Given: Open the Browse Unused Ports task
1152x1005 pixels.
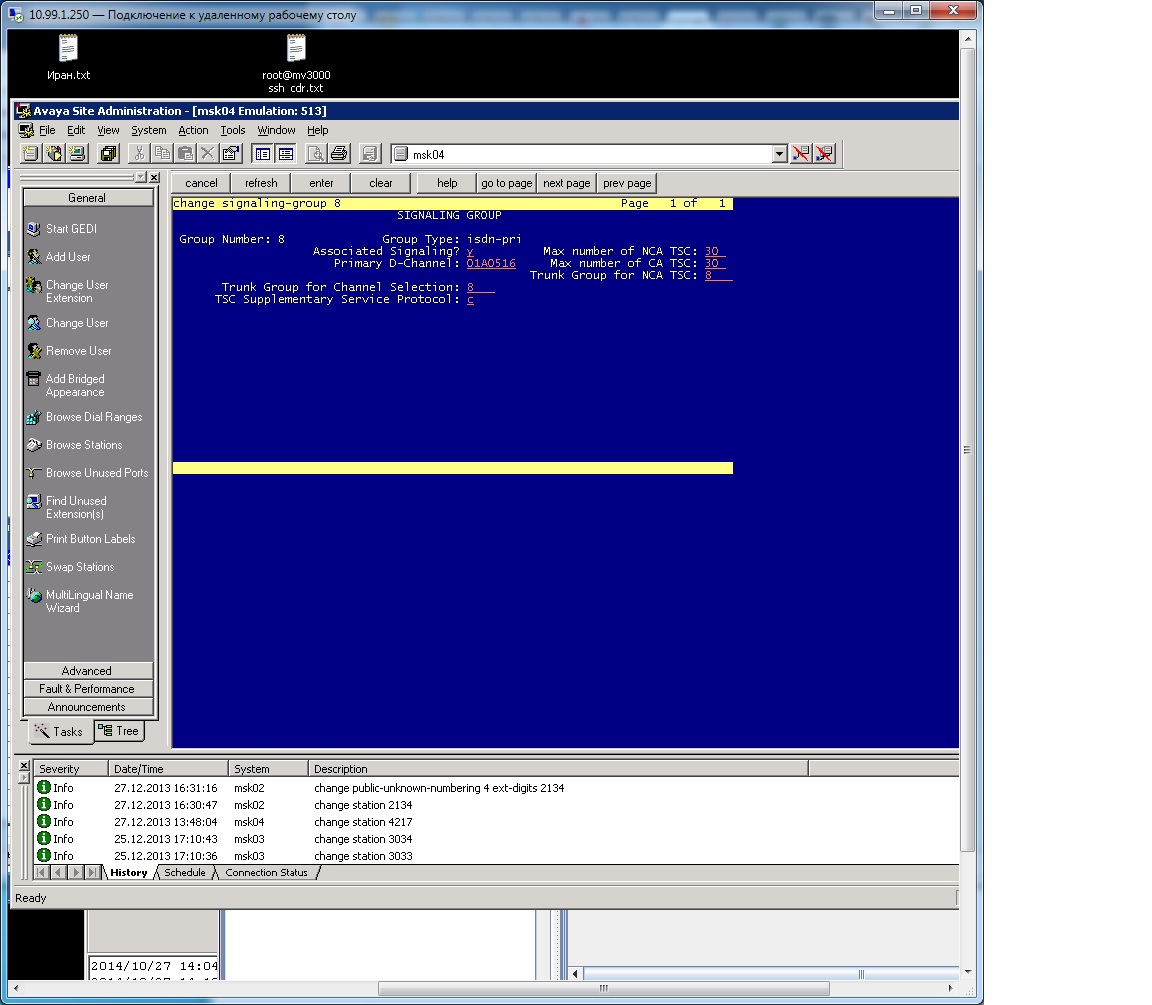Looking at the screenshot, I should pos(87,472).
